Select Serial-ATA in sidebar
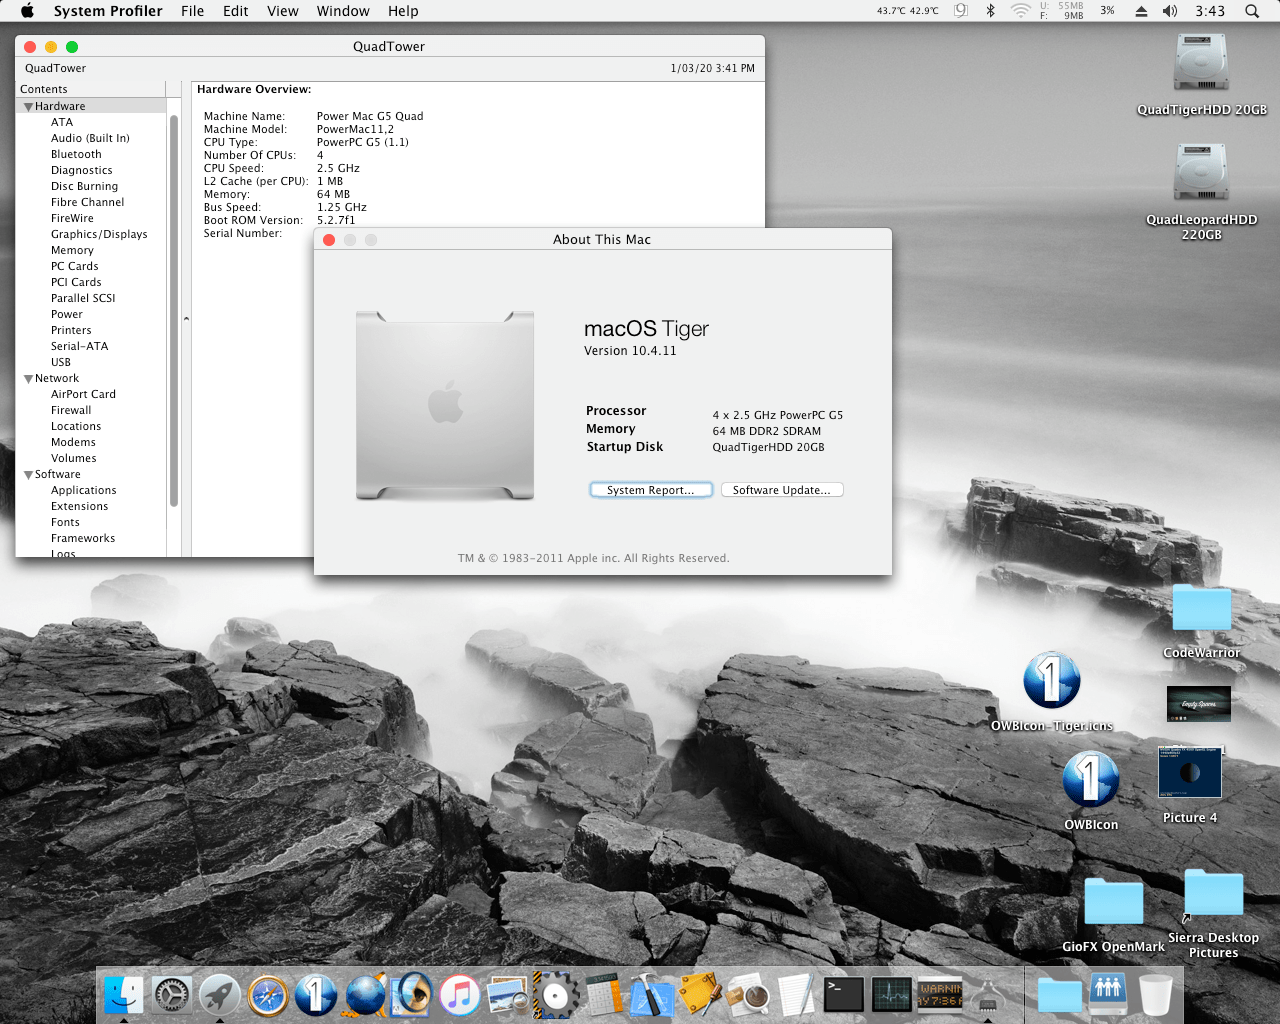The width and height of the screenshot is (1280, 1024). [79, 346]
